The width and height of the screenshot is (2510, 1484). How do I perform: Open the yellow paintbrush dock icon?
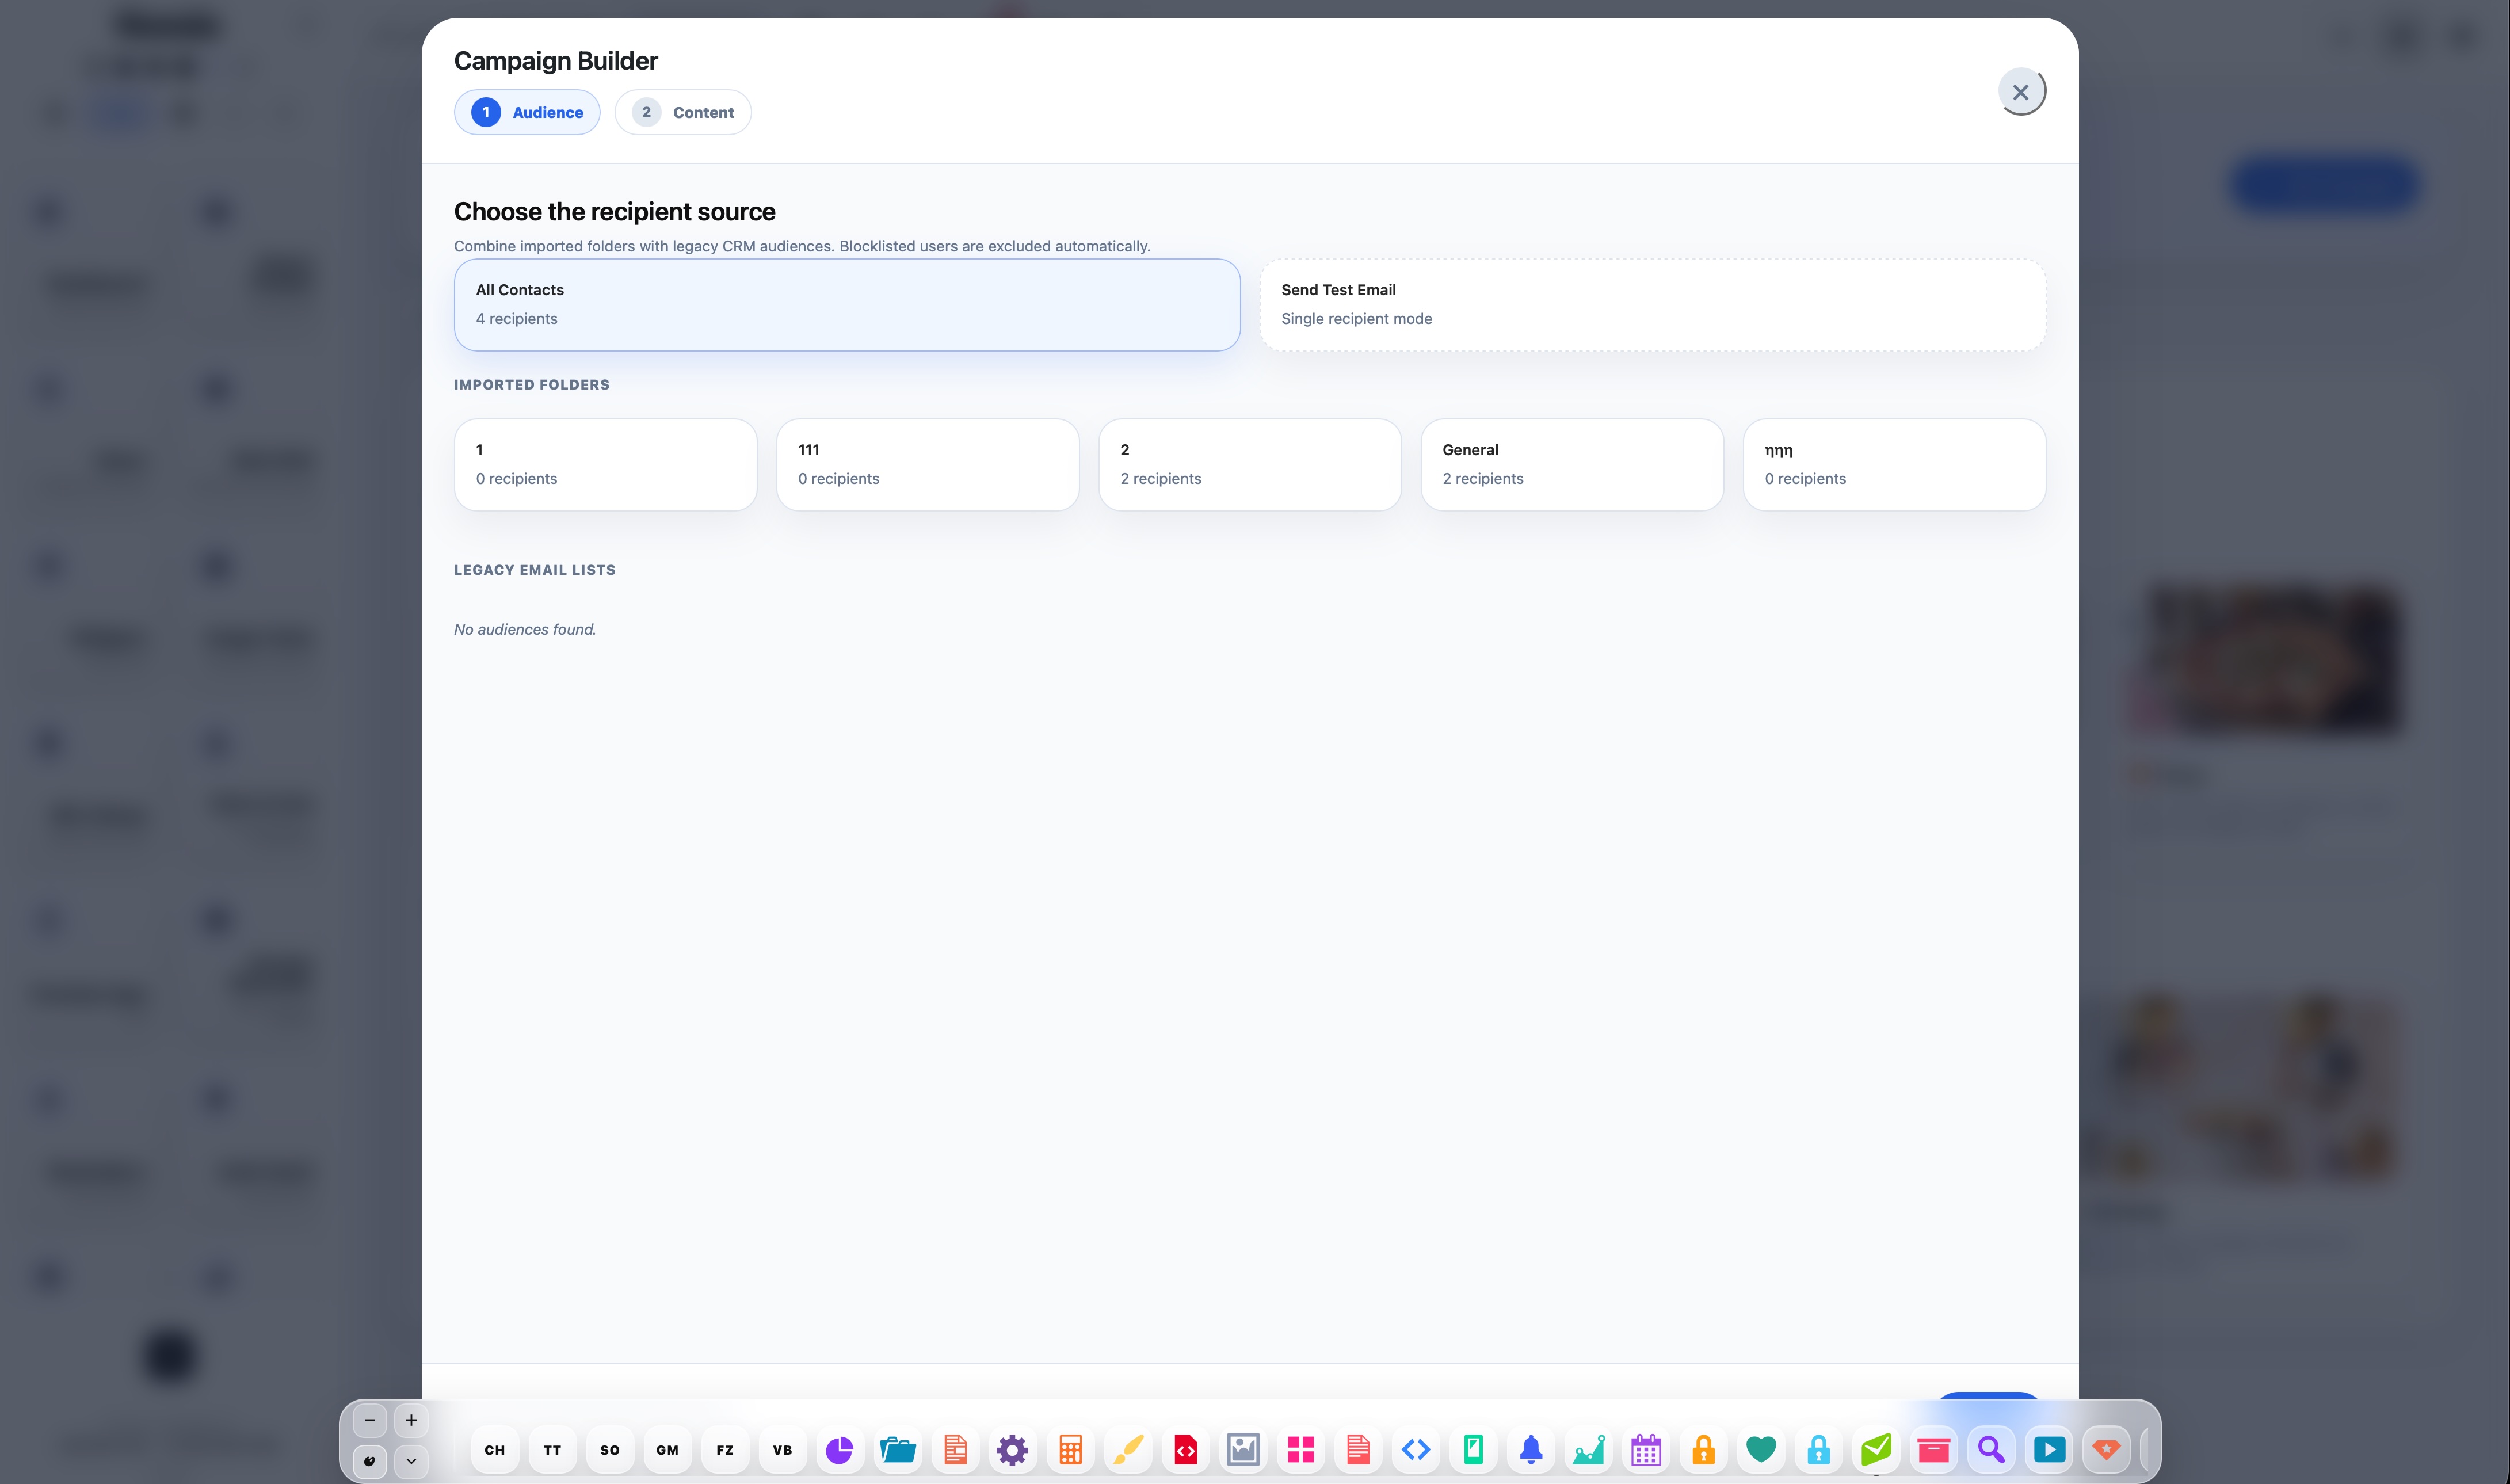(1128, 1449)
